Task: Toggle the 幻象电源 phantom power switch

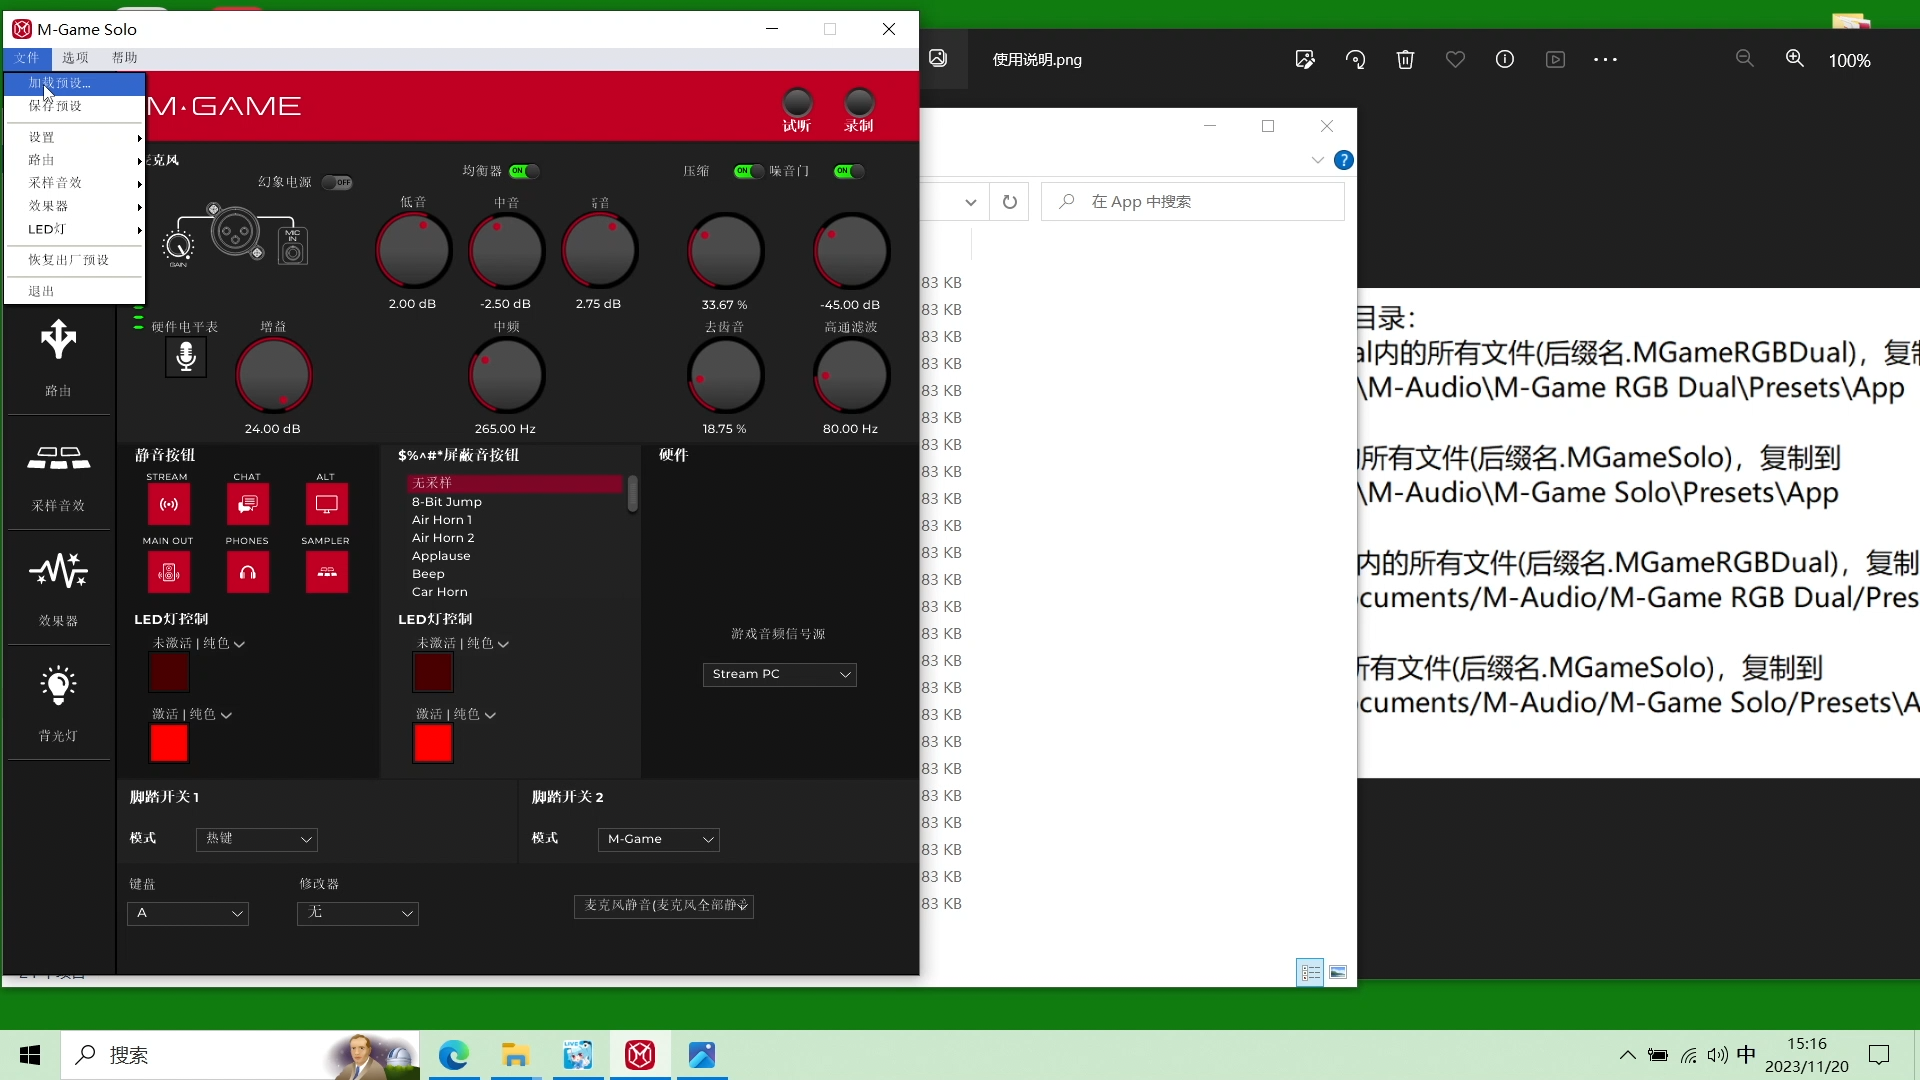Action: [337, 183]
